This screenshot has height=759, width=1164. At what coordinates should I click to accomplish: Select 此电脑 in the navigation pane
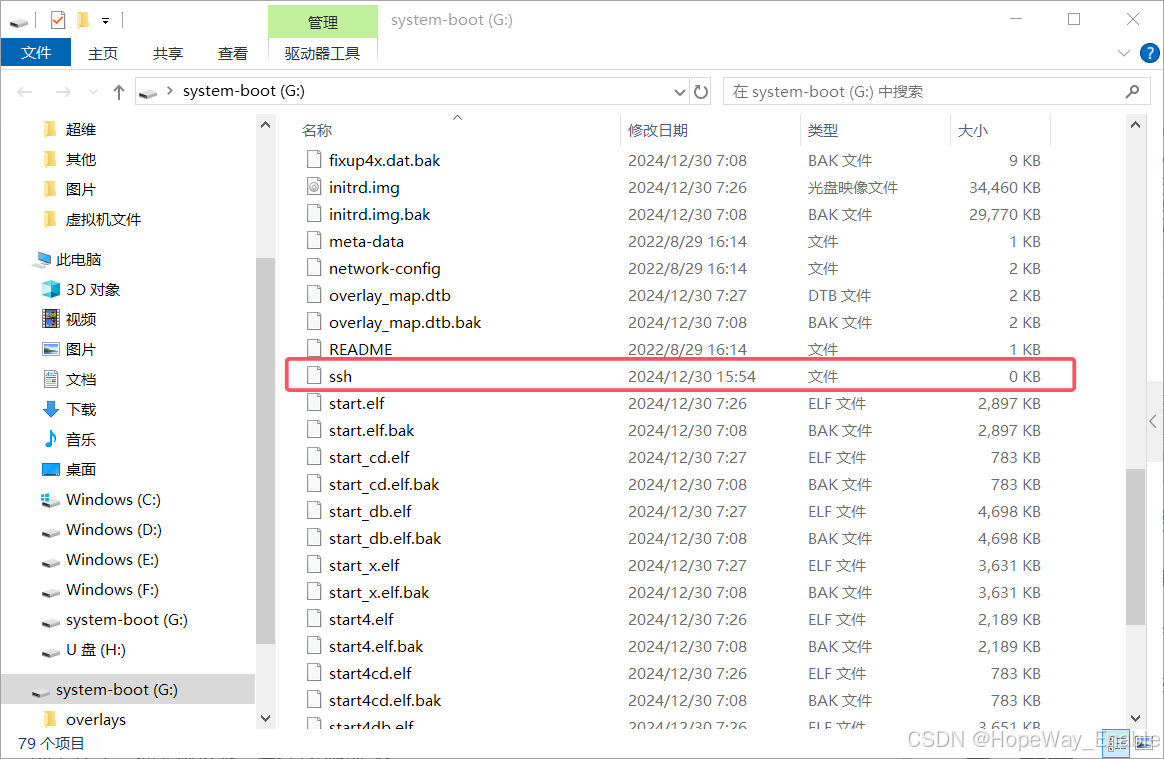click(80, 259)
